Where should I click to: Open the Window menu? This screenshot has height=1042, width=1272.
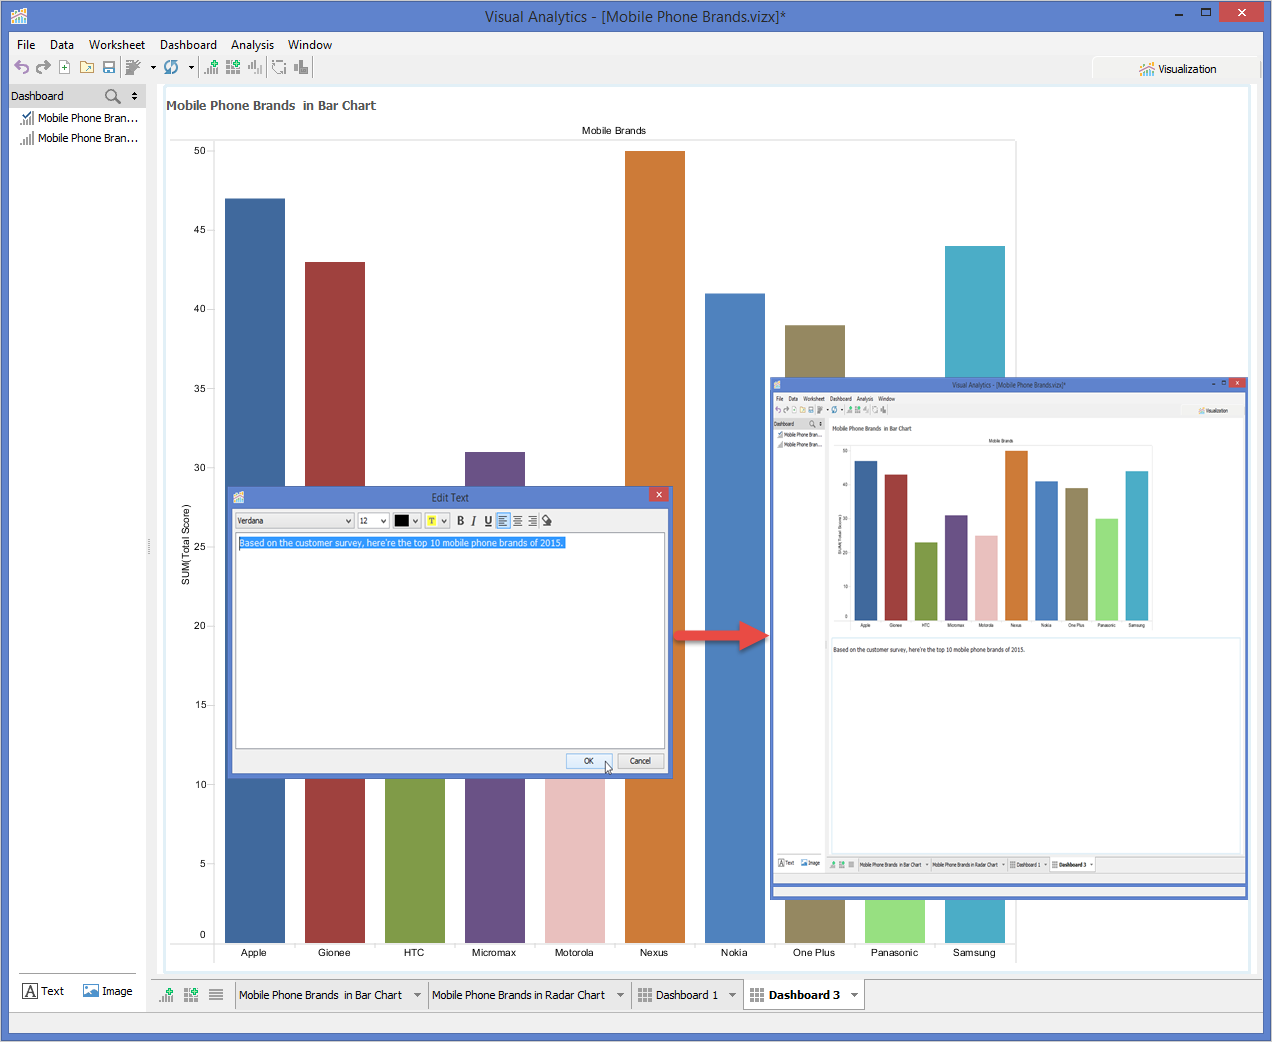pos(310,45)
